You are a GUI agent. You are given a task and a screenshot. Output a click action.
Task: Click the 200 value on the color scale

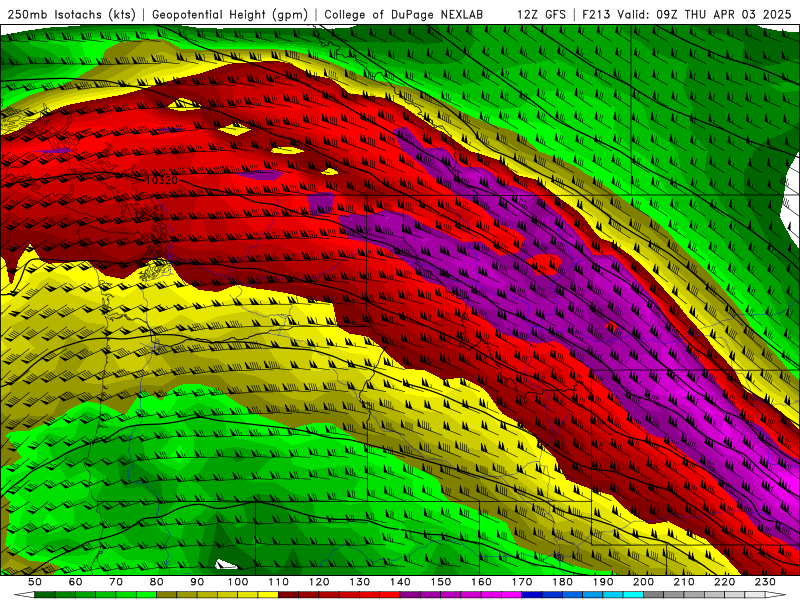643,582
